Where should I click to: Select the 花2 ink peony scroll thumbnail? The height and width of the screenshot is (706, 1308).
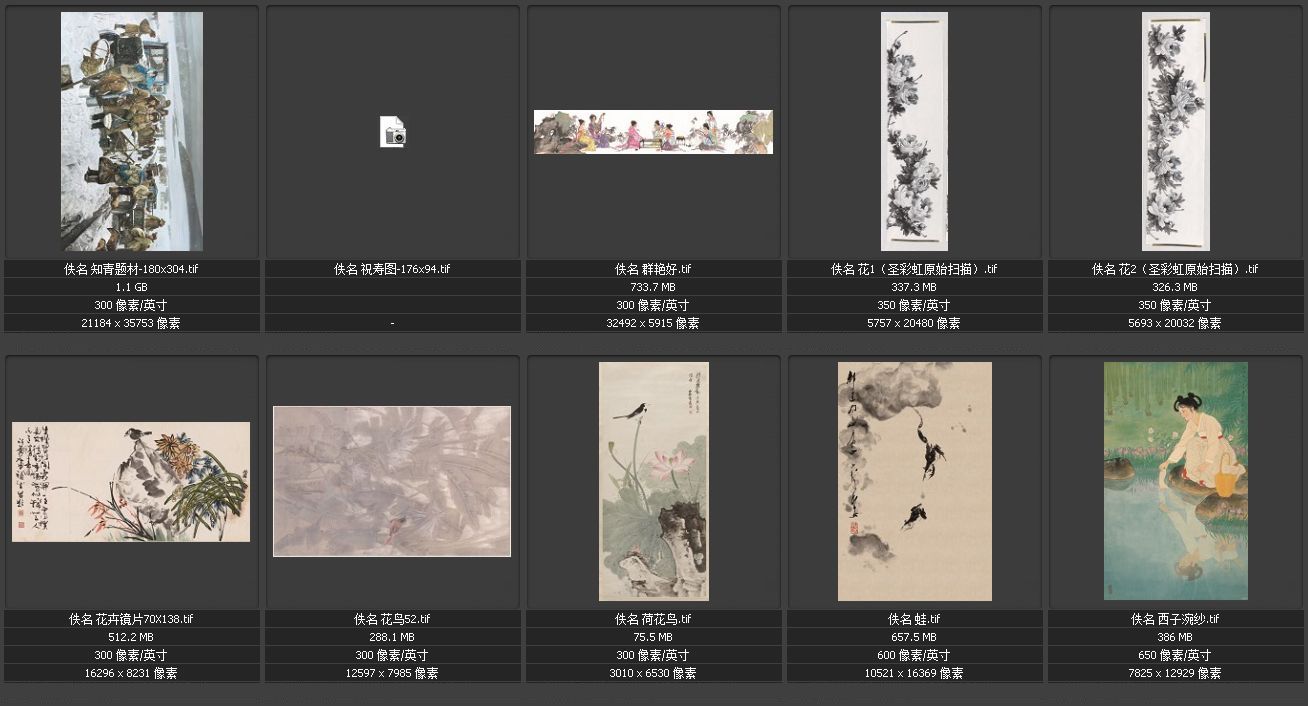pos(1175,131)
